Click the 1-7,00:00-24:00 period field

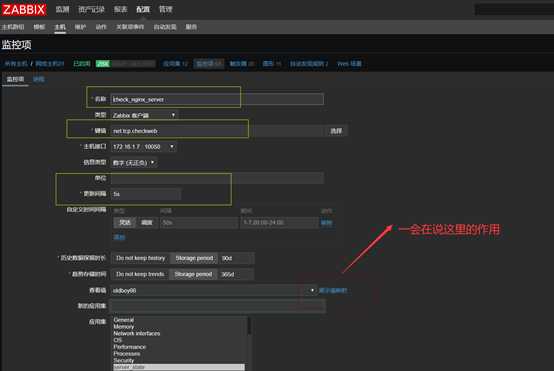[279, 222]
